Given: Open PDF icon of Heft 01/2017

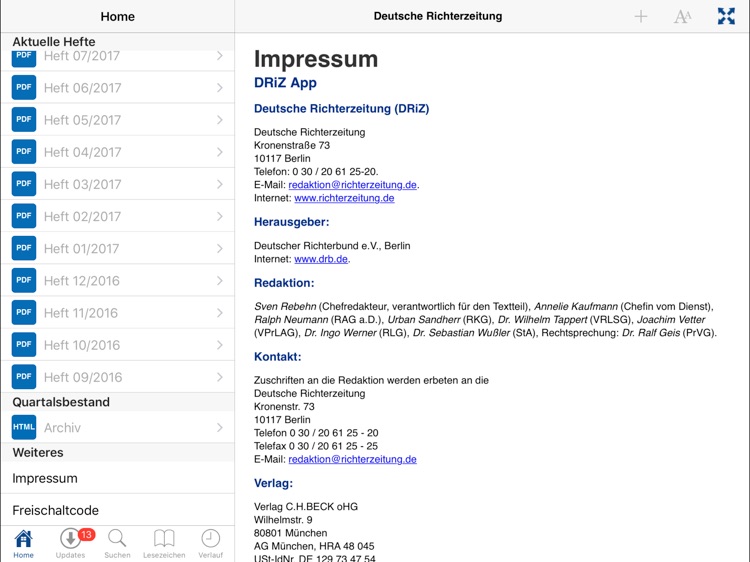Looking at the screenshot, I should (x=24, y=248).
